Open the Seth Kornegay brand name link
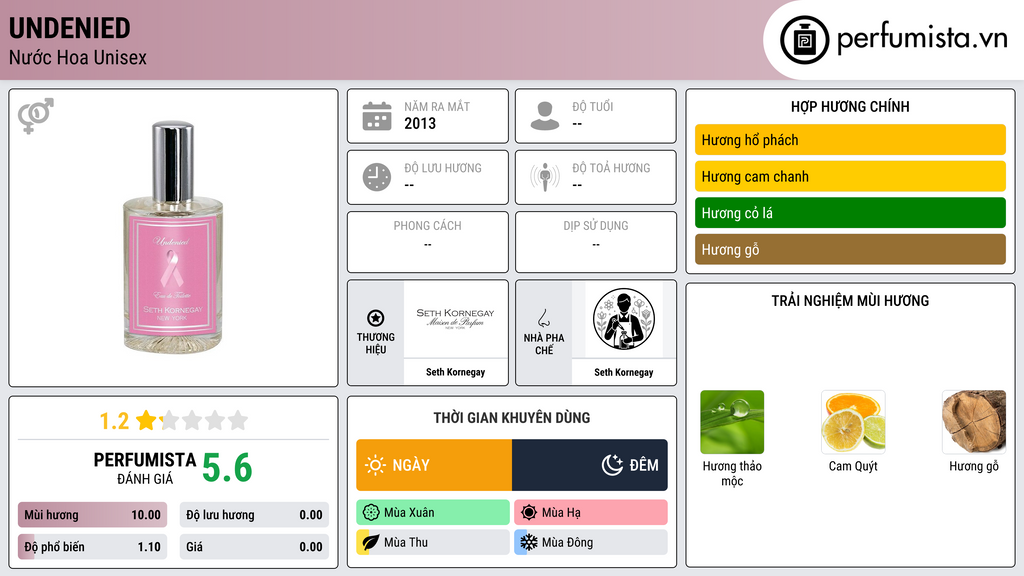This screenshot has height=576, width=1024. (x=455, y=372)
